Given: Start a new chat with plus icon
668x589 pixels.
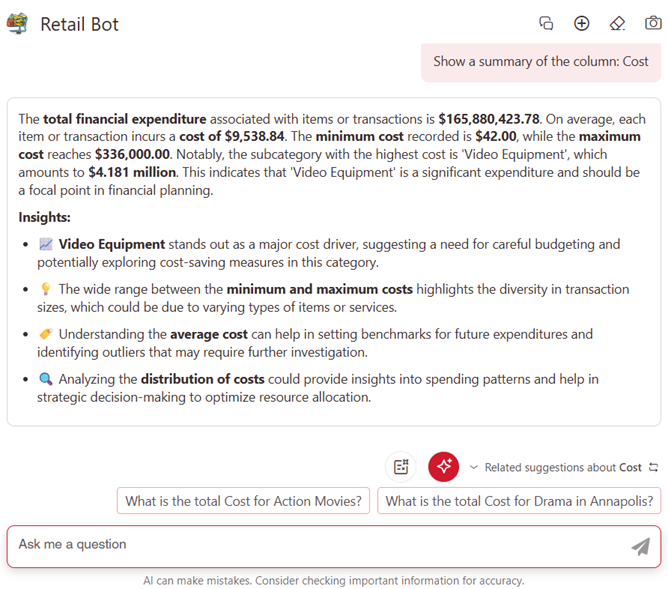Looking at the screenshot, I should click(x=581, y=23).
